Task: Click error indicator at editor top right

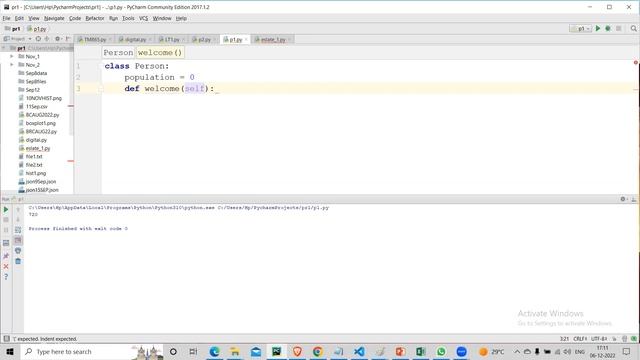Action: pos(636,62)
